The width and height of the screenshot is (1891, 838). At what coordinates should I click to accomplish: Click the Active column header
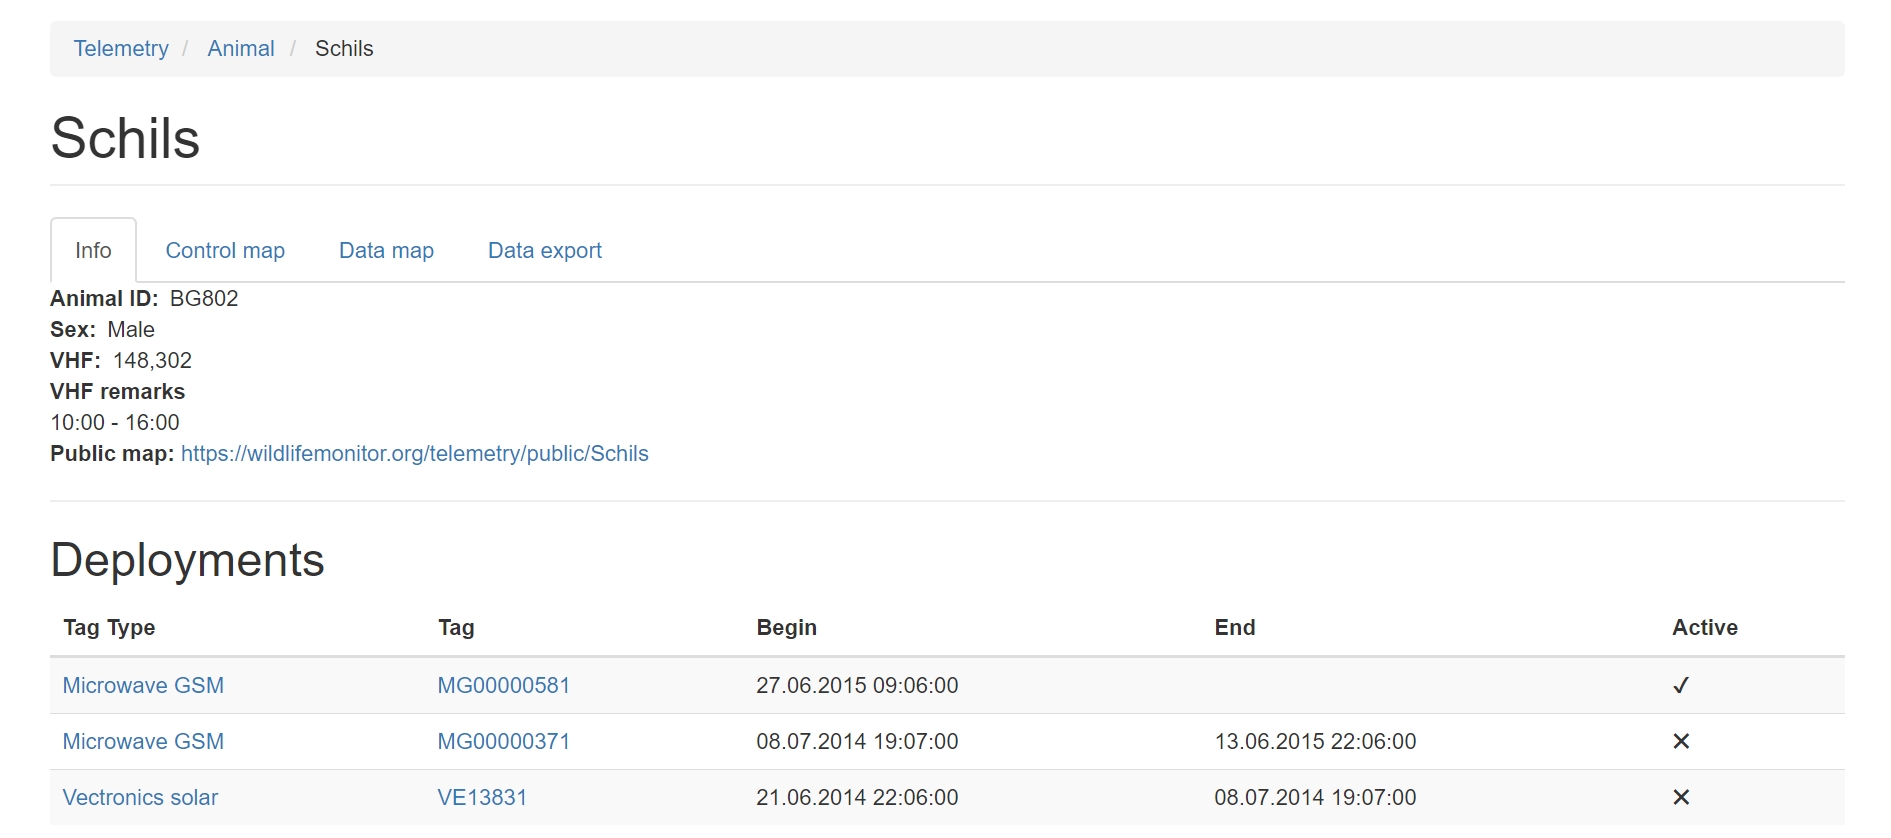pyautogui.click(x=1704, y=627)
